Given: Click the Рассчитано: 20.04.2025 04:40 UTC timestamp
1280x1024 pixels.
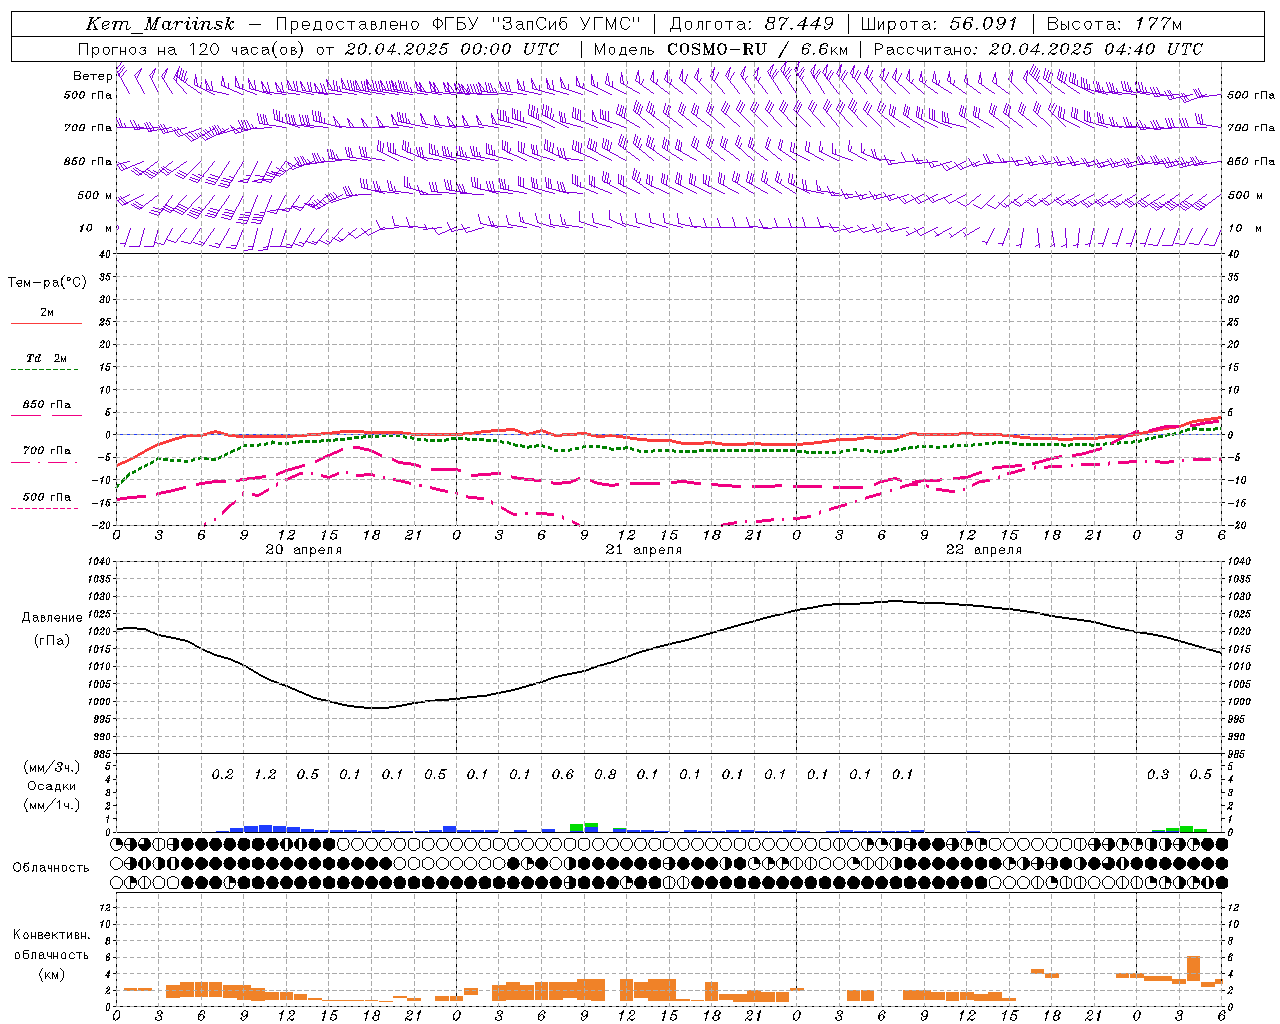Looking at the screenshot, I should tap(1038, 49).
